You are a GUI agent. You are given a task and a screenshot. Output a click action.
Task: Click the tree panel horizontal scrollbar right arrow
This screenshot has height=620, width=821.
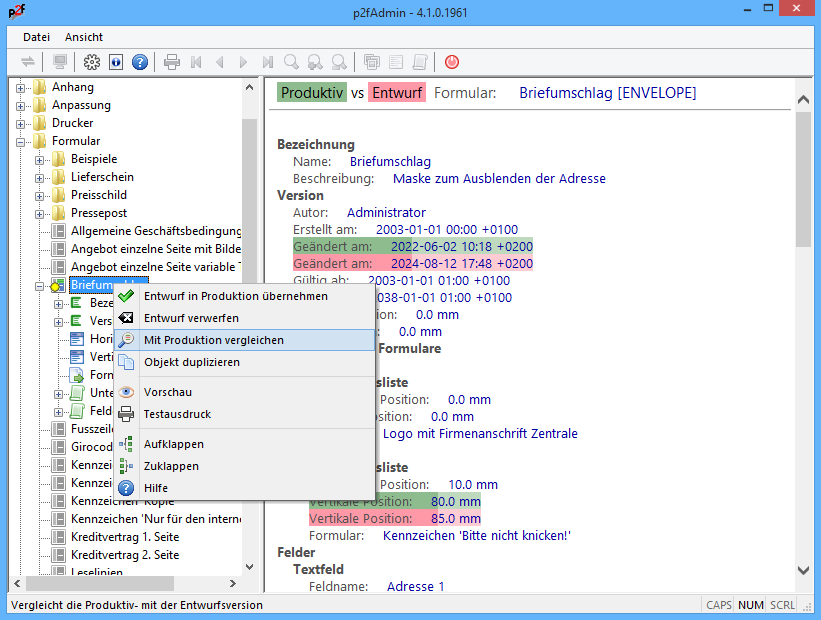pyautogui.click(x=233, y=583)
